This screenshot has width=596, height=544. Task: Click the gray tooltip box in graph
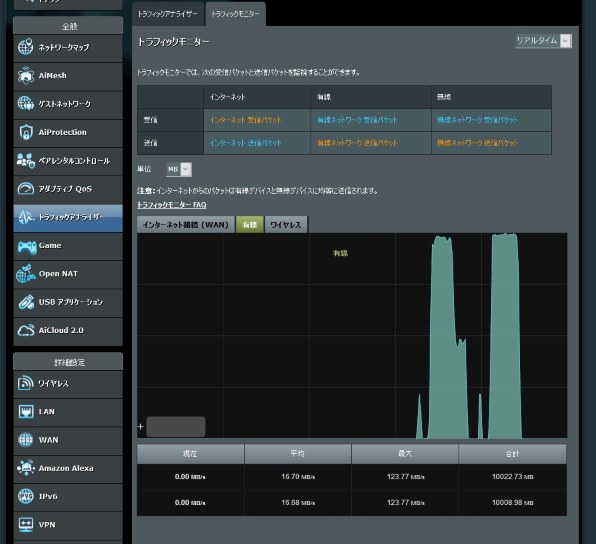[176, 427]
